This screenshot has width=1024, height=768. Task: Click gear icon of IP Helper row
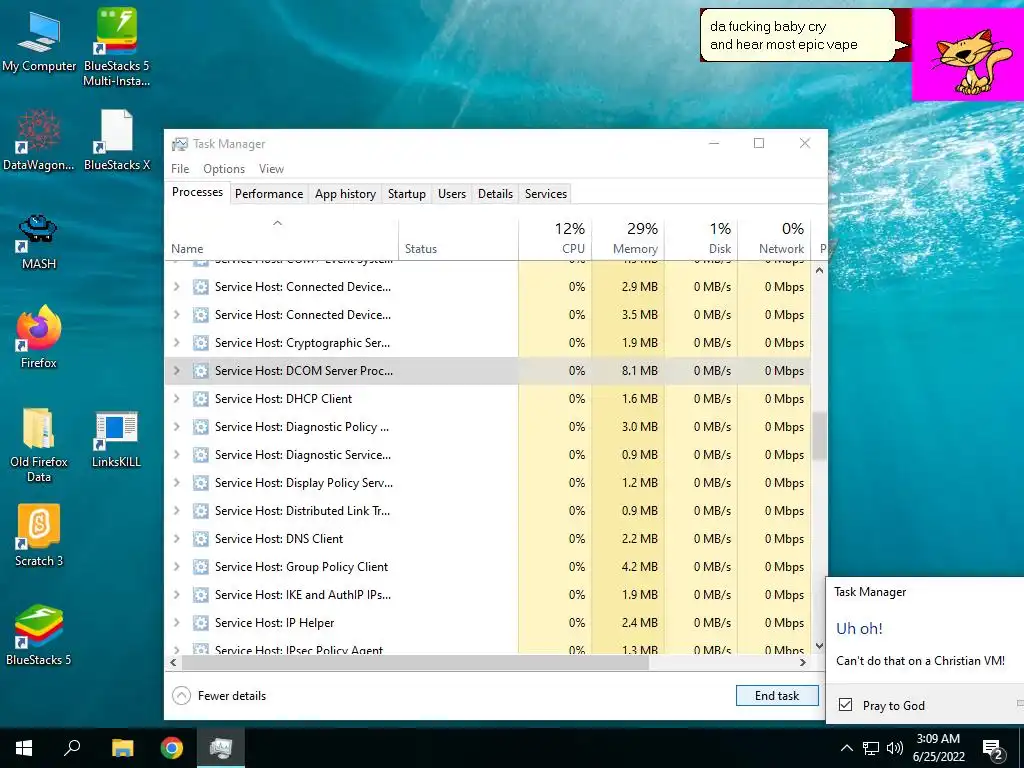click(x=200, y=623)
